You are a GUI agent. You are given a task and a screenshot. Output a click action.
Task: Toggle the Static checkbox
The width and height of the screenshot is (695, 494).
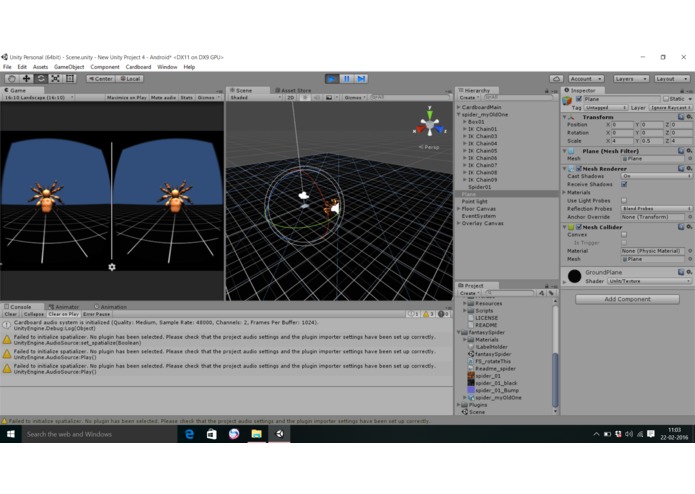tap(666, 99)
